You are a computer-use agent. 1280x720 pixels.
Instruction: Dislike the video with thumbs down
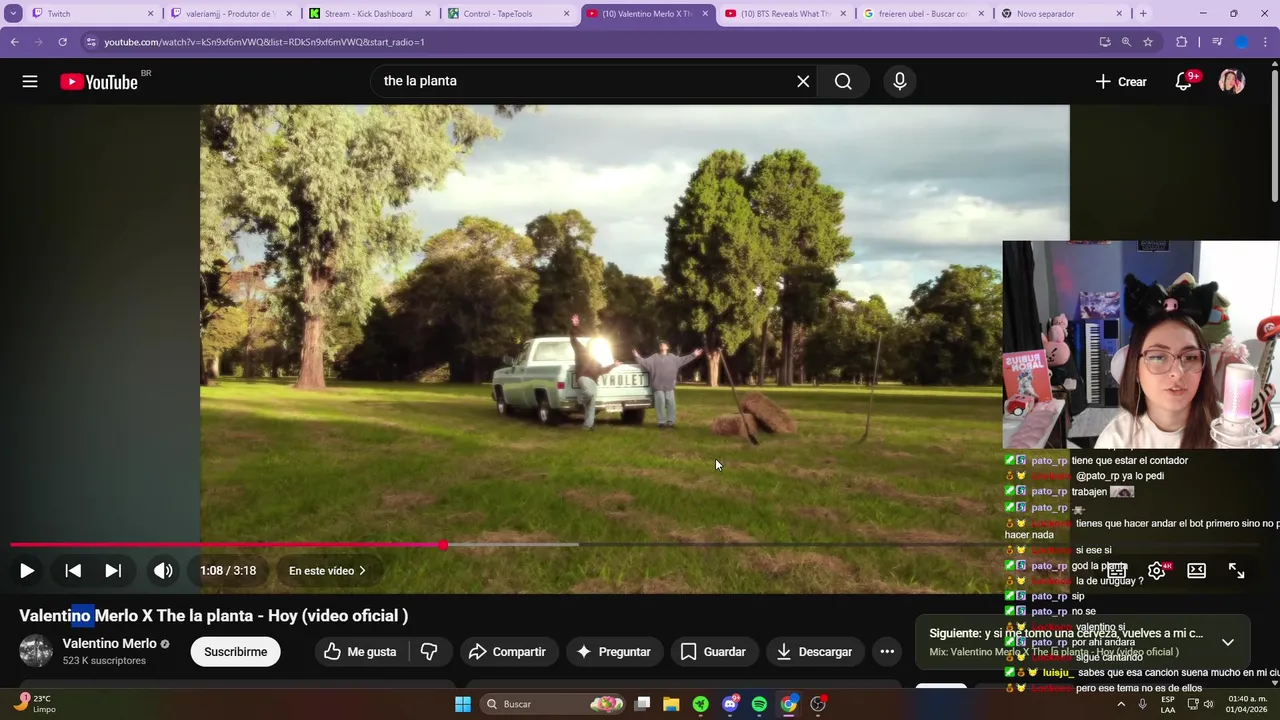pos(429,652)
